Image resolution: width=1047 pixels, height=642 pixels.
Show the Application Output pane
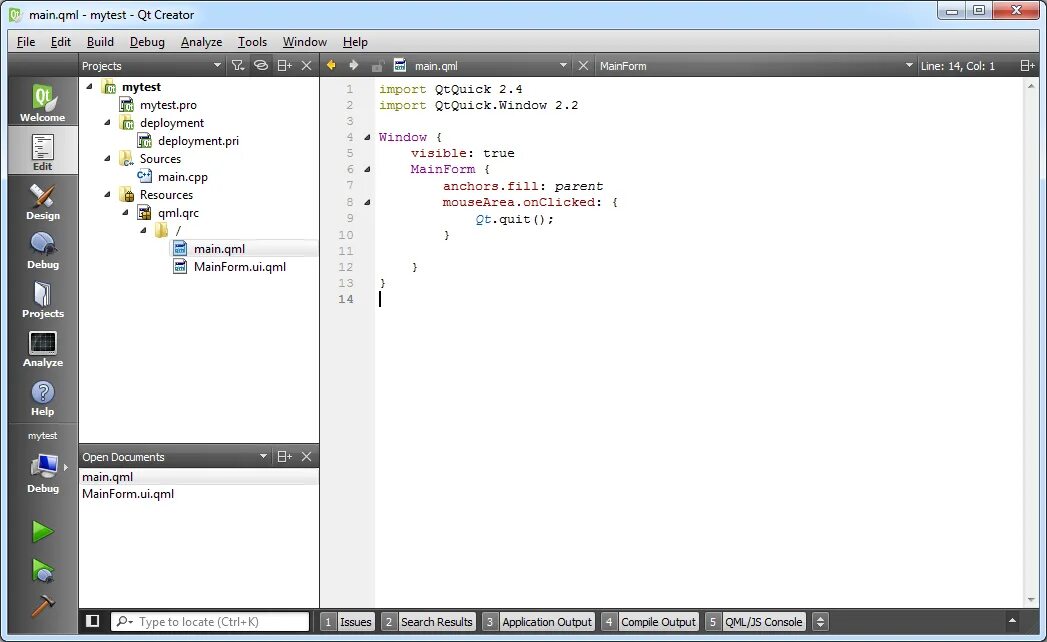point(539,621)
